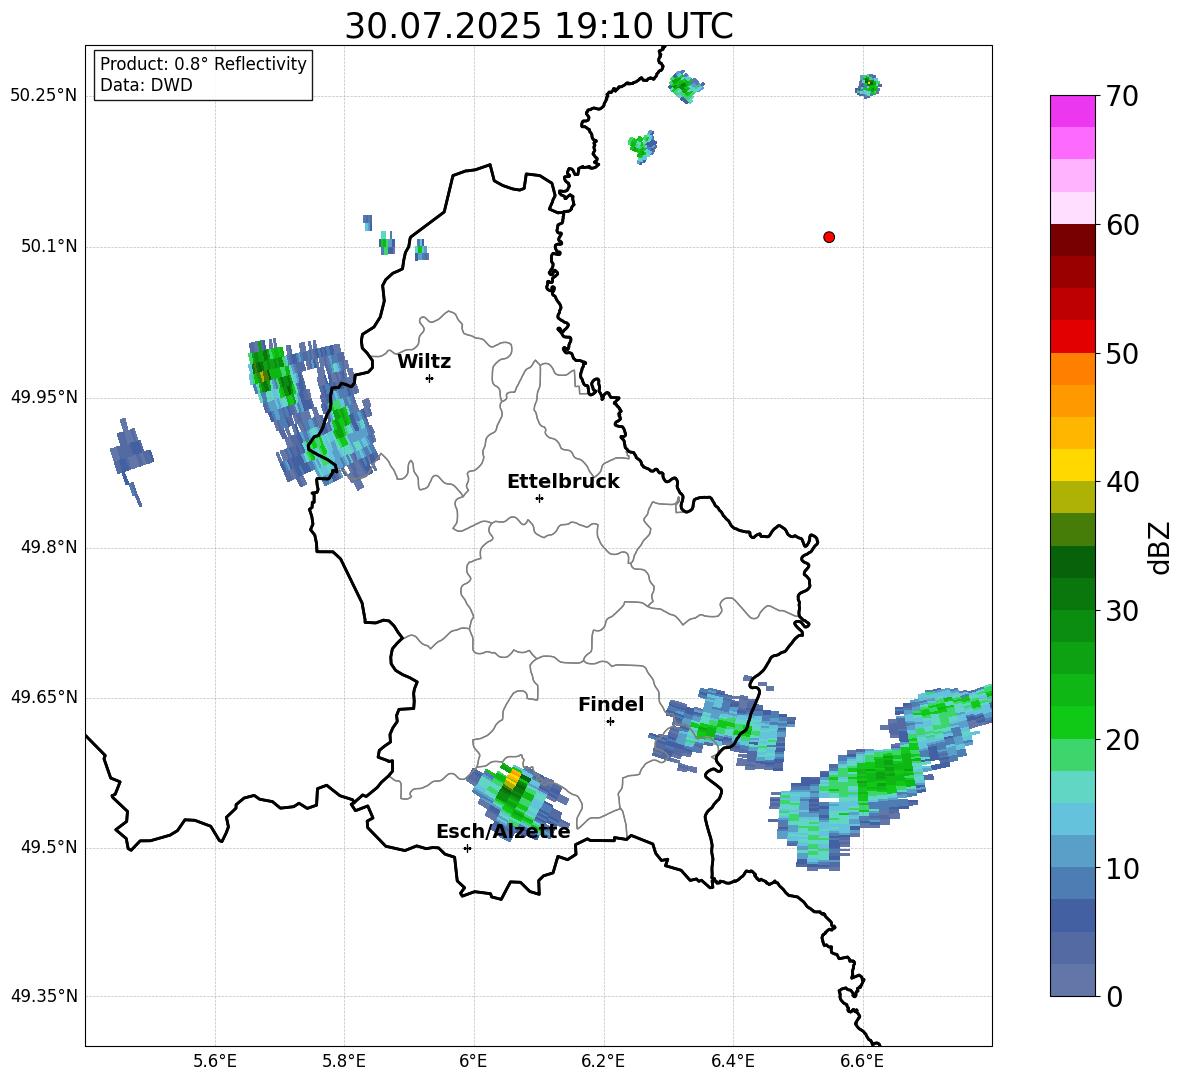Click the 6.6°E longitude label
Viewport: 1184px width, 1081px height.
click(x=862, y=1061)
